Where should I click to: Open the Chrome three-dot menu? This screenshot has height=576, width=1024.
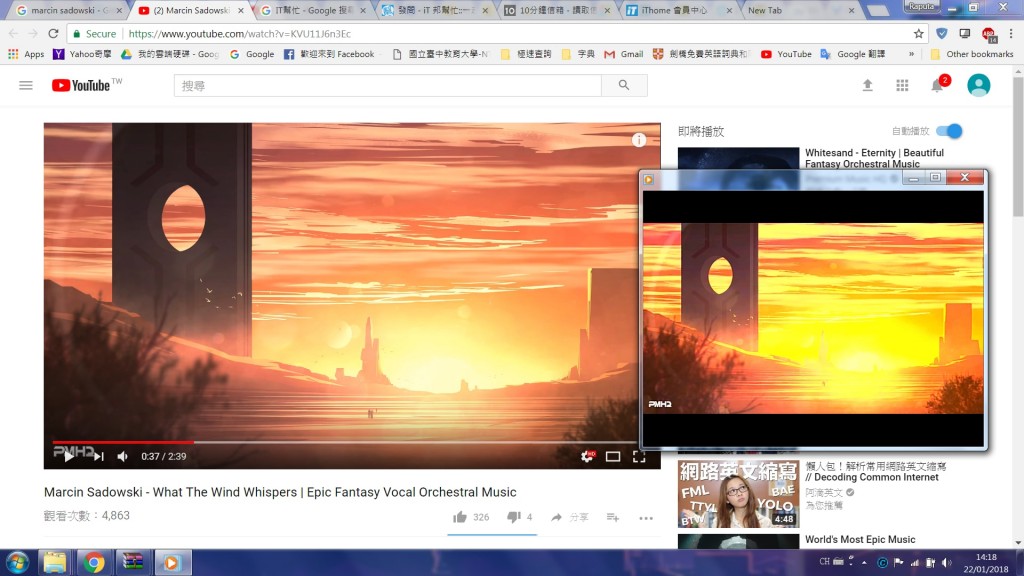pos(1011,33)
